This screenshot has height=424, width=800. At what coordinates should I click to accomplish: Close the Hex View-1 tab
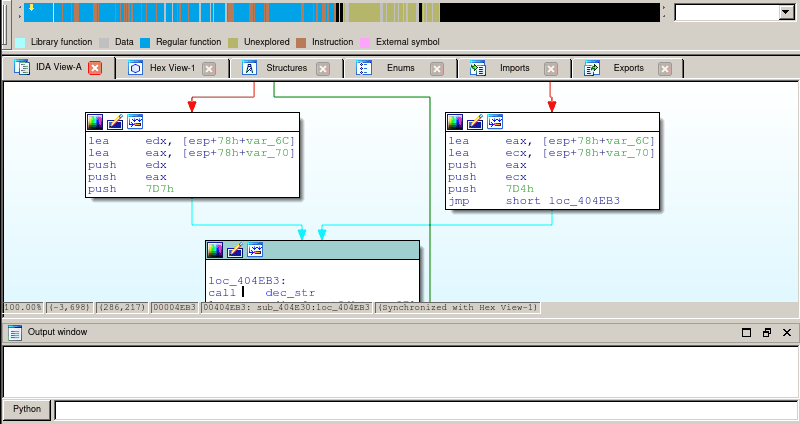tap(209, 69)
